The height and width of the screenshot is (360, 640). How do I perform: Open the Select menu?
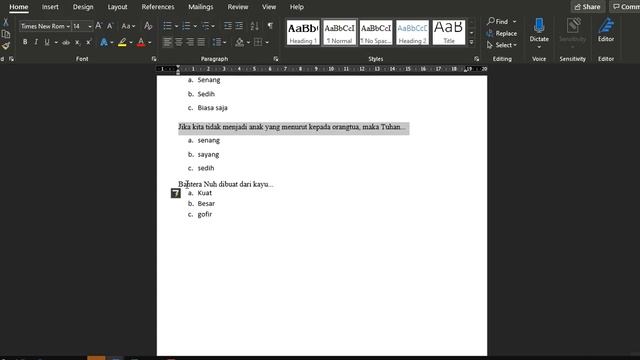click(502, 45)
